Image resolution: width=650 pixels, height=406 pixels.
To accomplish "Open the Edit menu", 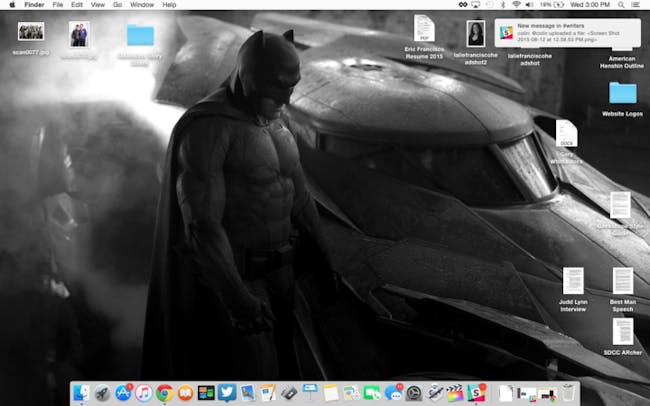I will click(77, 5).
